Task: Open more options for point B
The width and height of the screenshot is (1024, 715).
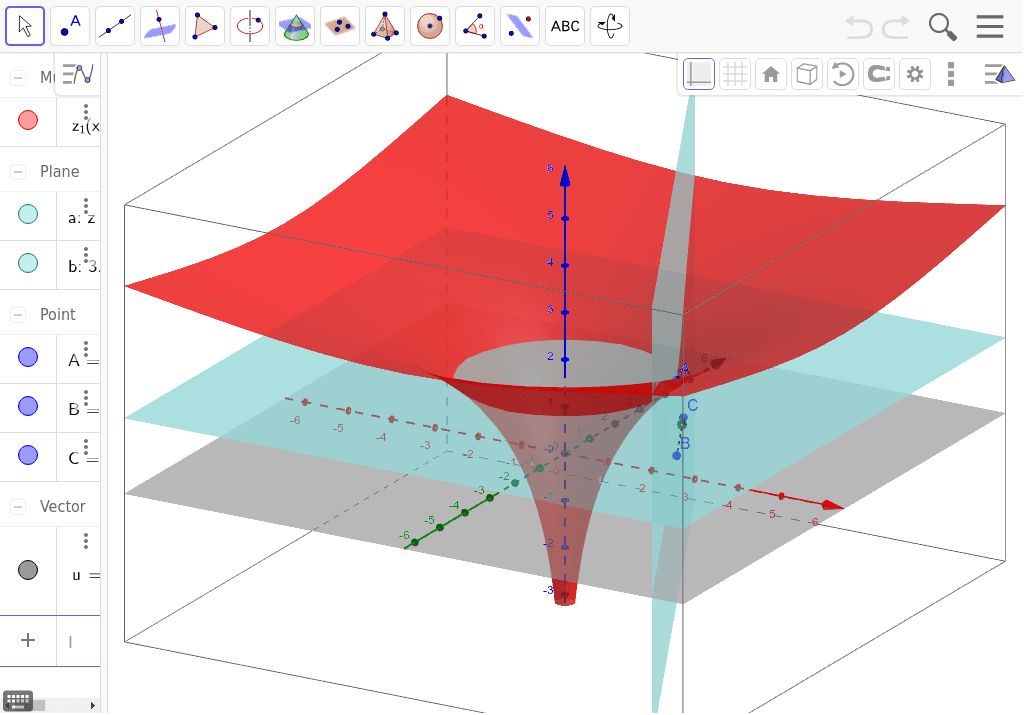Action: tap(86, 398)
